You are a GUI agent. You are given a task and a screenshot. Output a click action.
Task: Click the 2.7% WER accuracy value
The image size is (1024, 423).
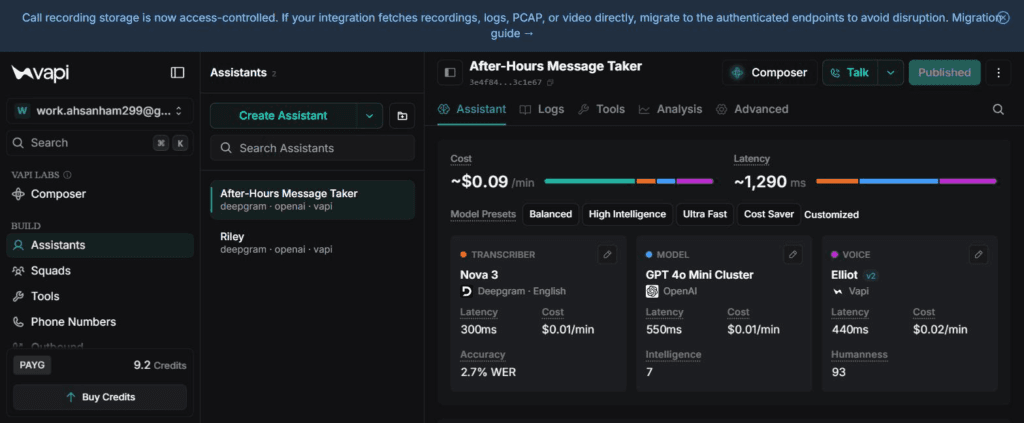point(488,372)
